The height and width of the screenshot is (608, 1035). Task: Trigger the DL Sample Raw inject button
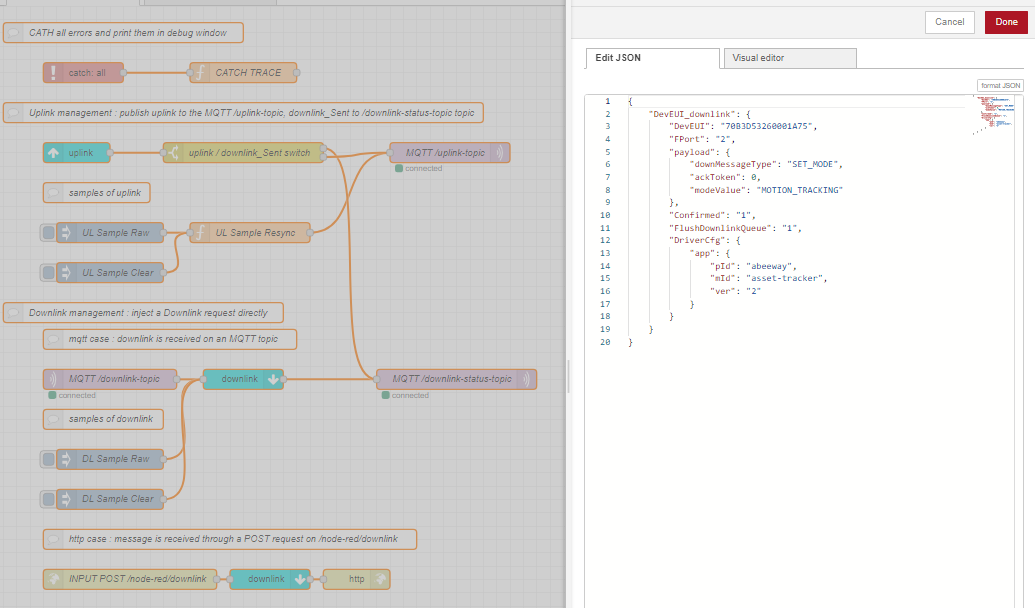pyautogui.click(x=48, y=459)
